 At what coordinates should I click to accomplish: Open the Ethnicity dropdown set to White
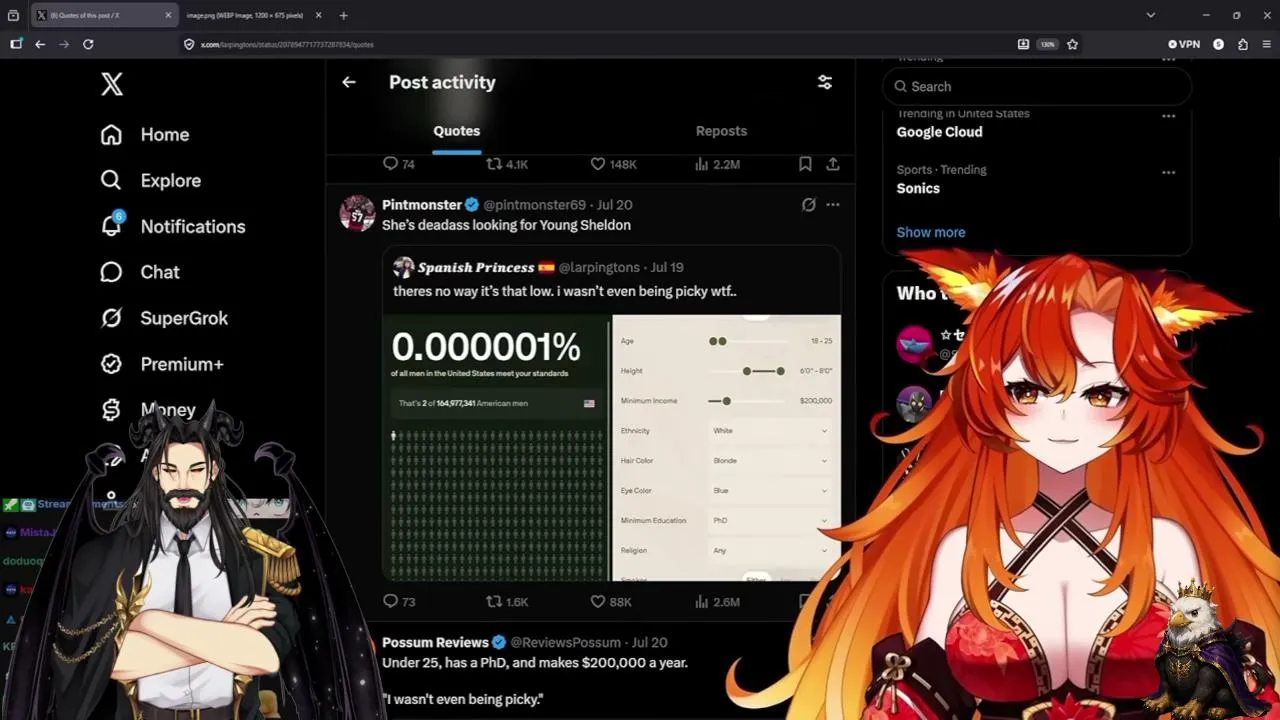point(769,431)
